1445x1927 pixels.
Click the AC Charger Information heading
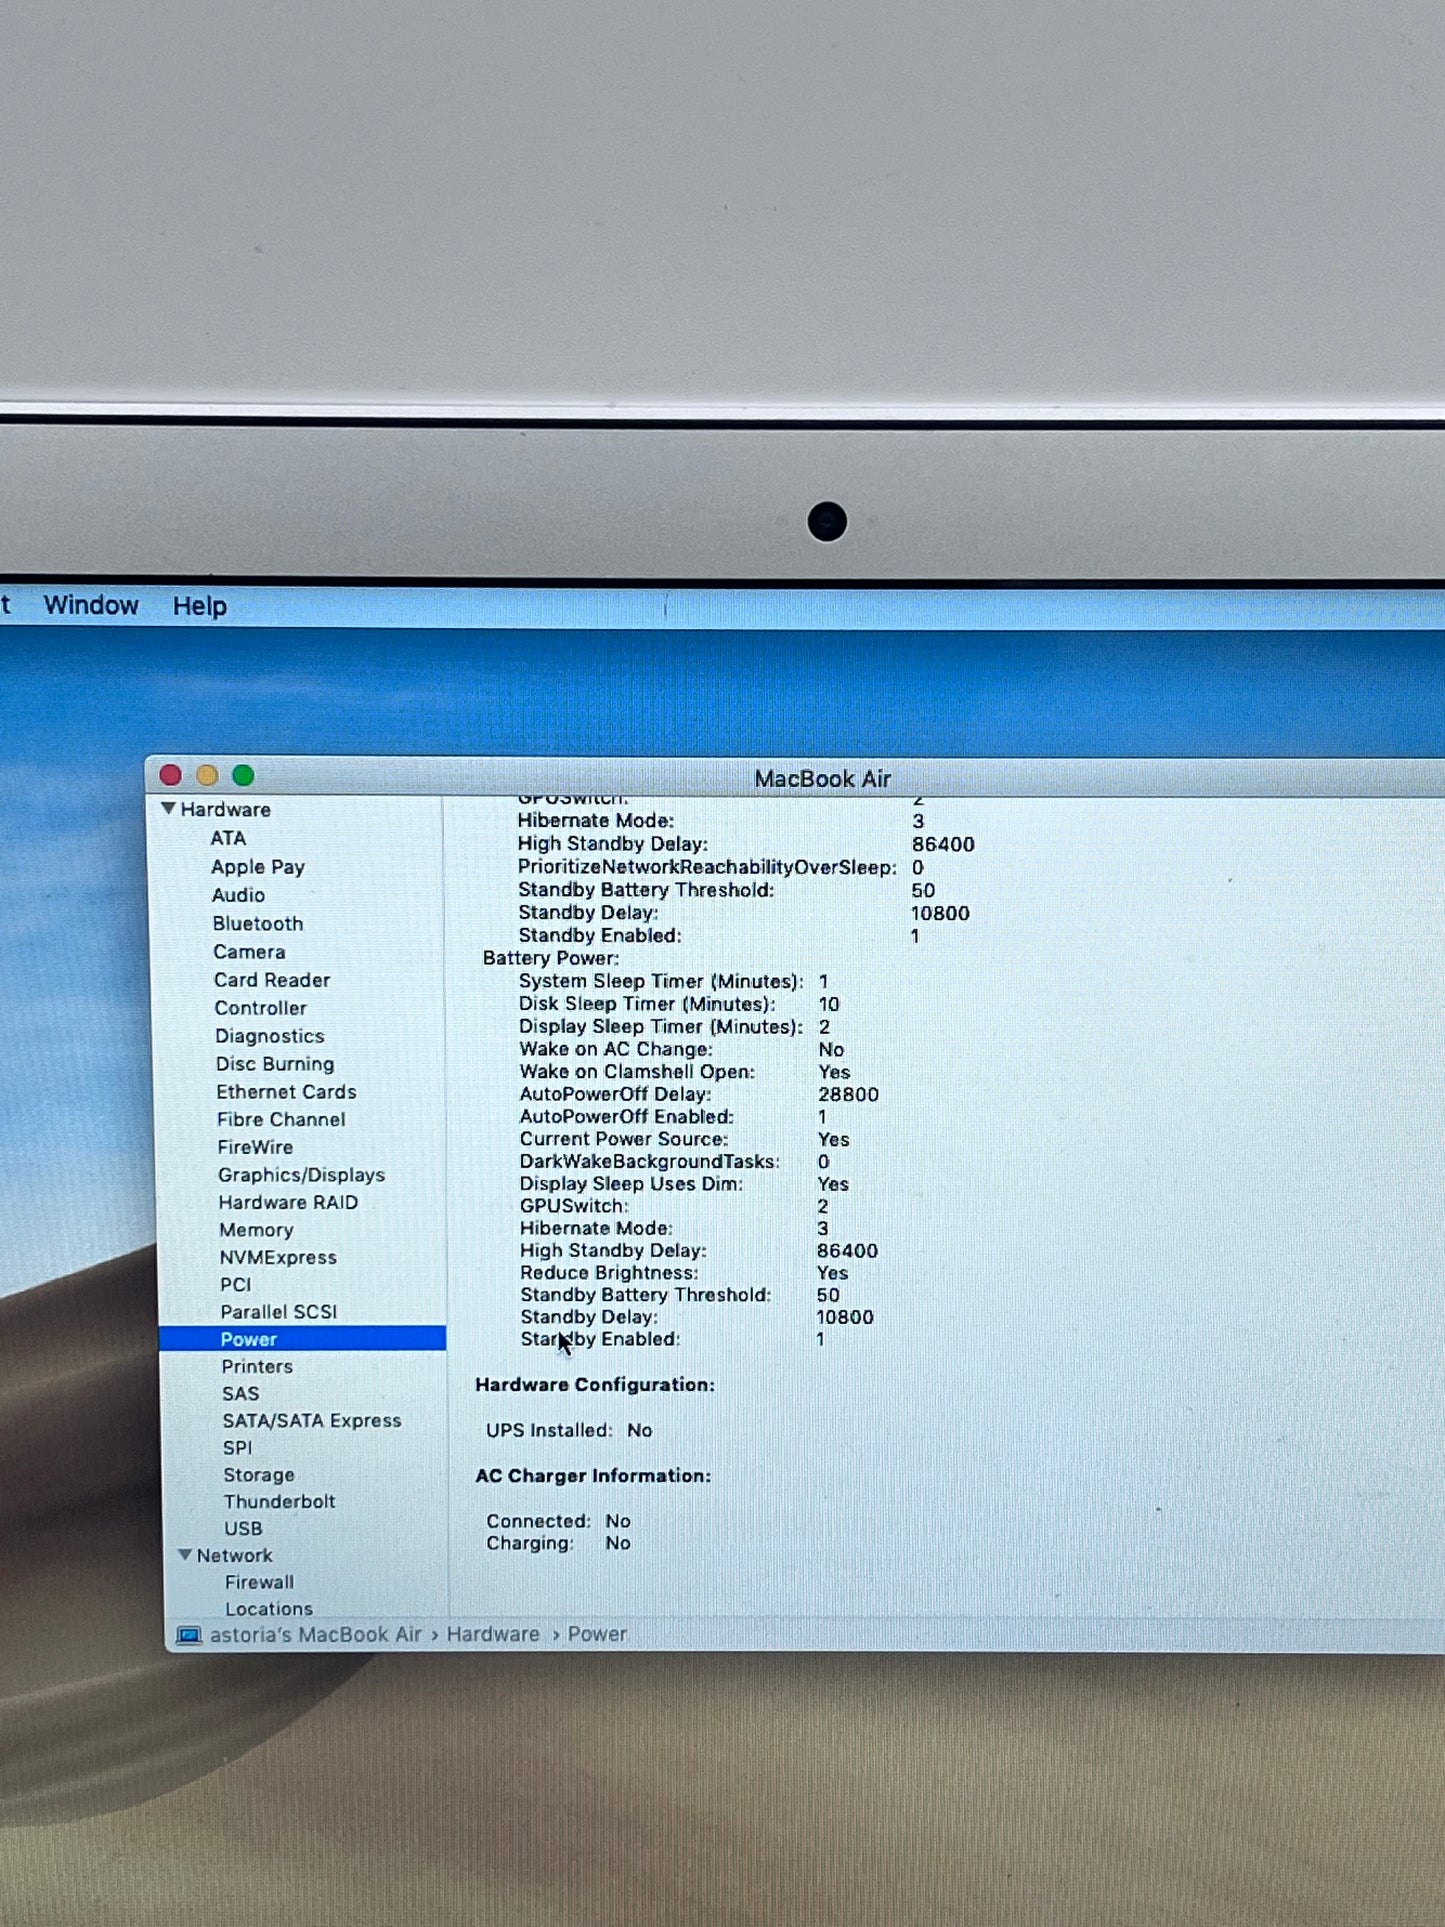(593, 1475)
